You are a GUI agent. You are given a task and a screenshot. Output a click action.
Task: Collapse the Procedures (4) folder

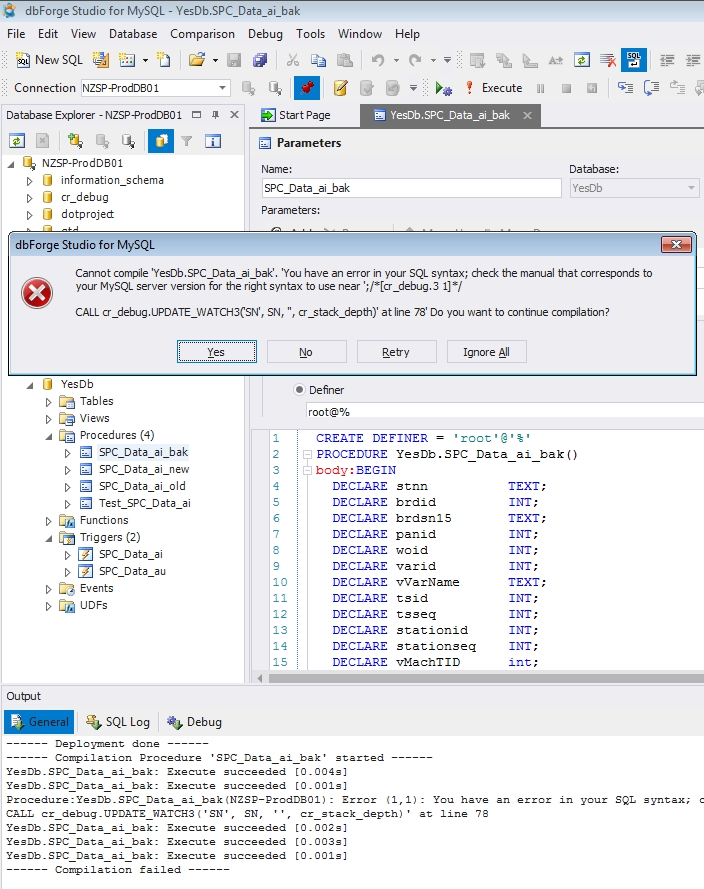click(x=48, y=436)
